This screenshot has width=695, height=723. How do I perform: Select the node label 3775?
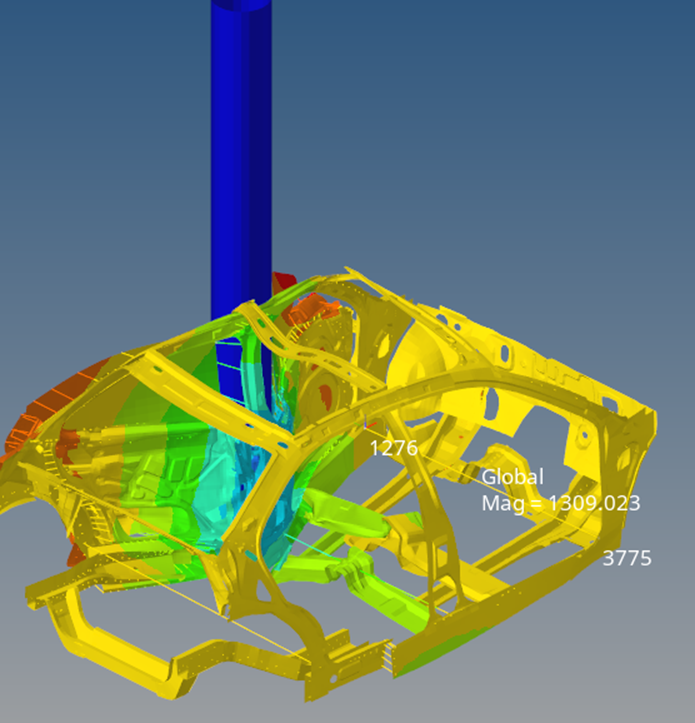point(627,558)
